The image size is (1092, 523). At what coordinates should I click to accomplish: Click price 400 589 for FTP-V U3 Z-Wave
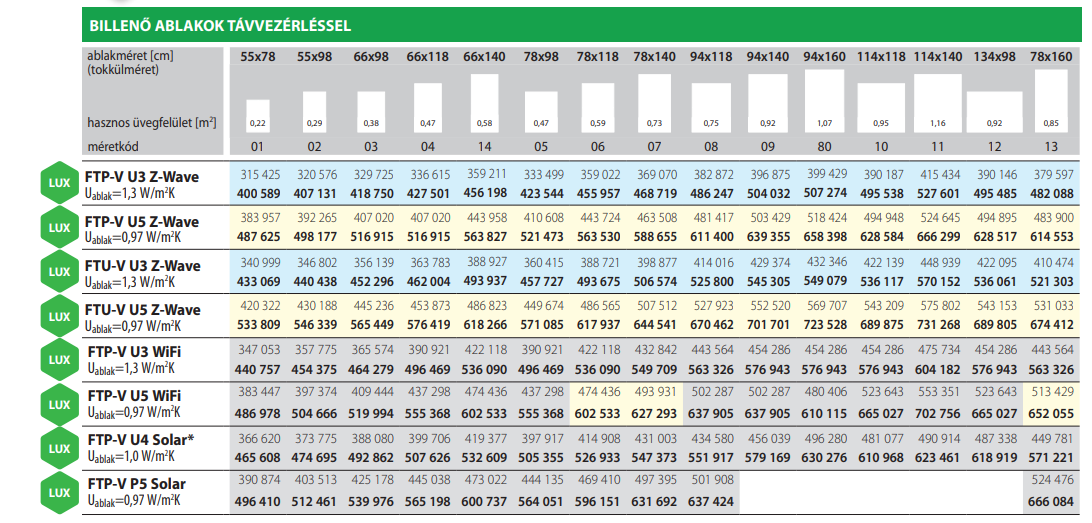coord(258,194)
